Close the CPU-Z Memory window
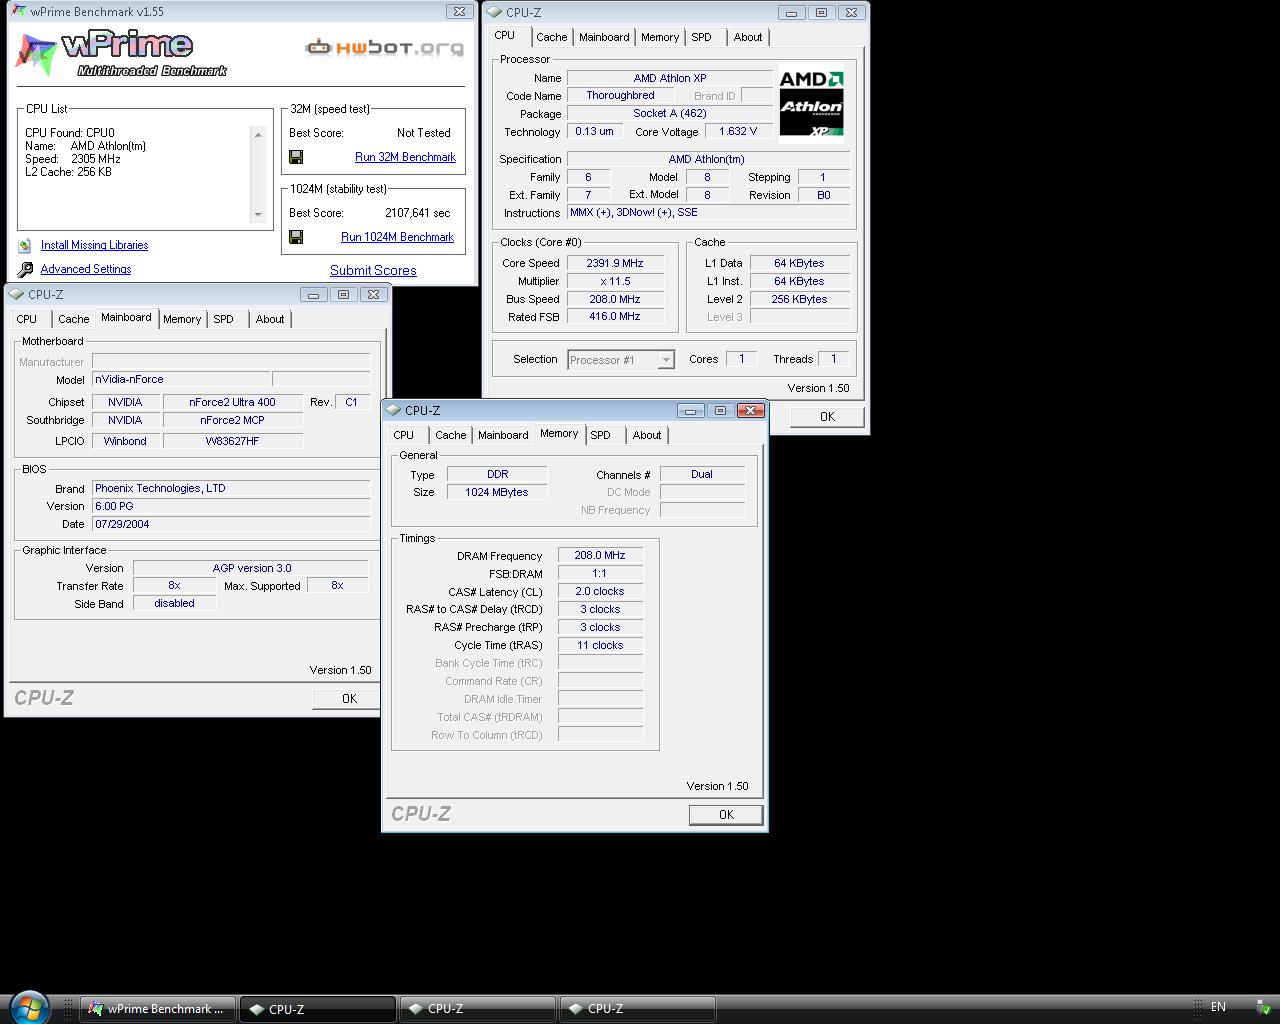 750,410
